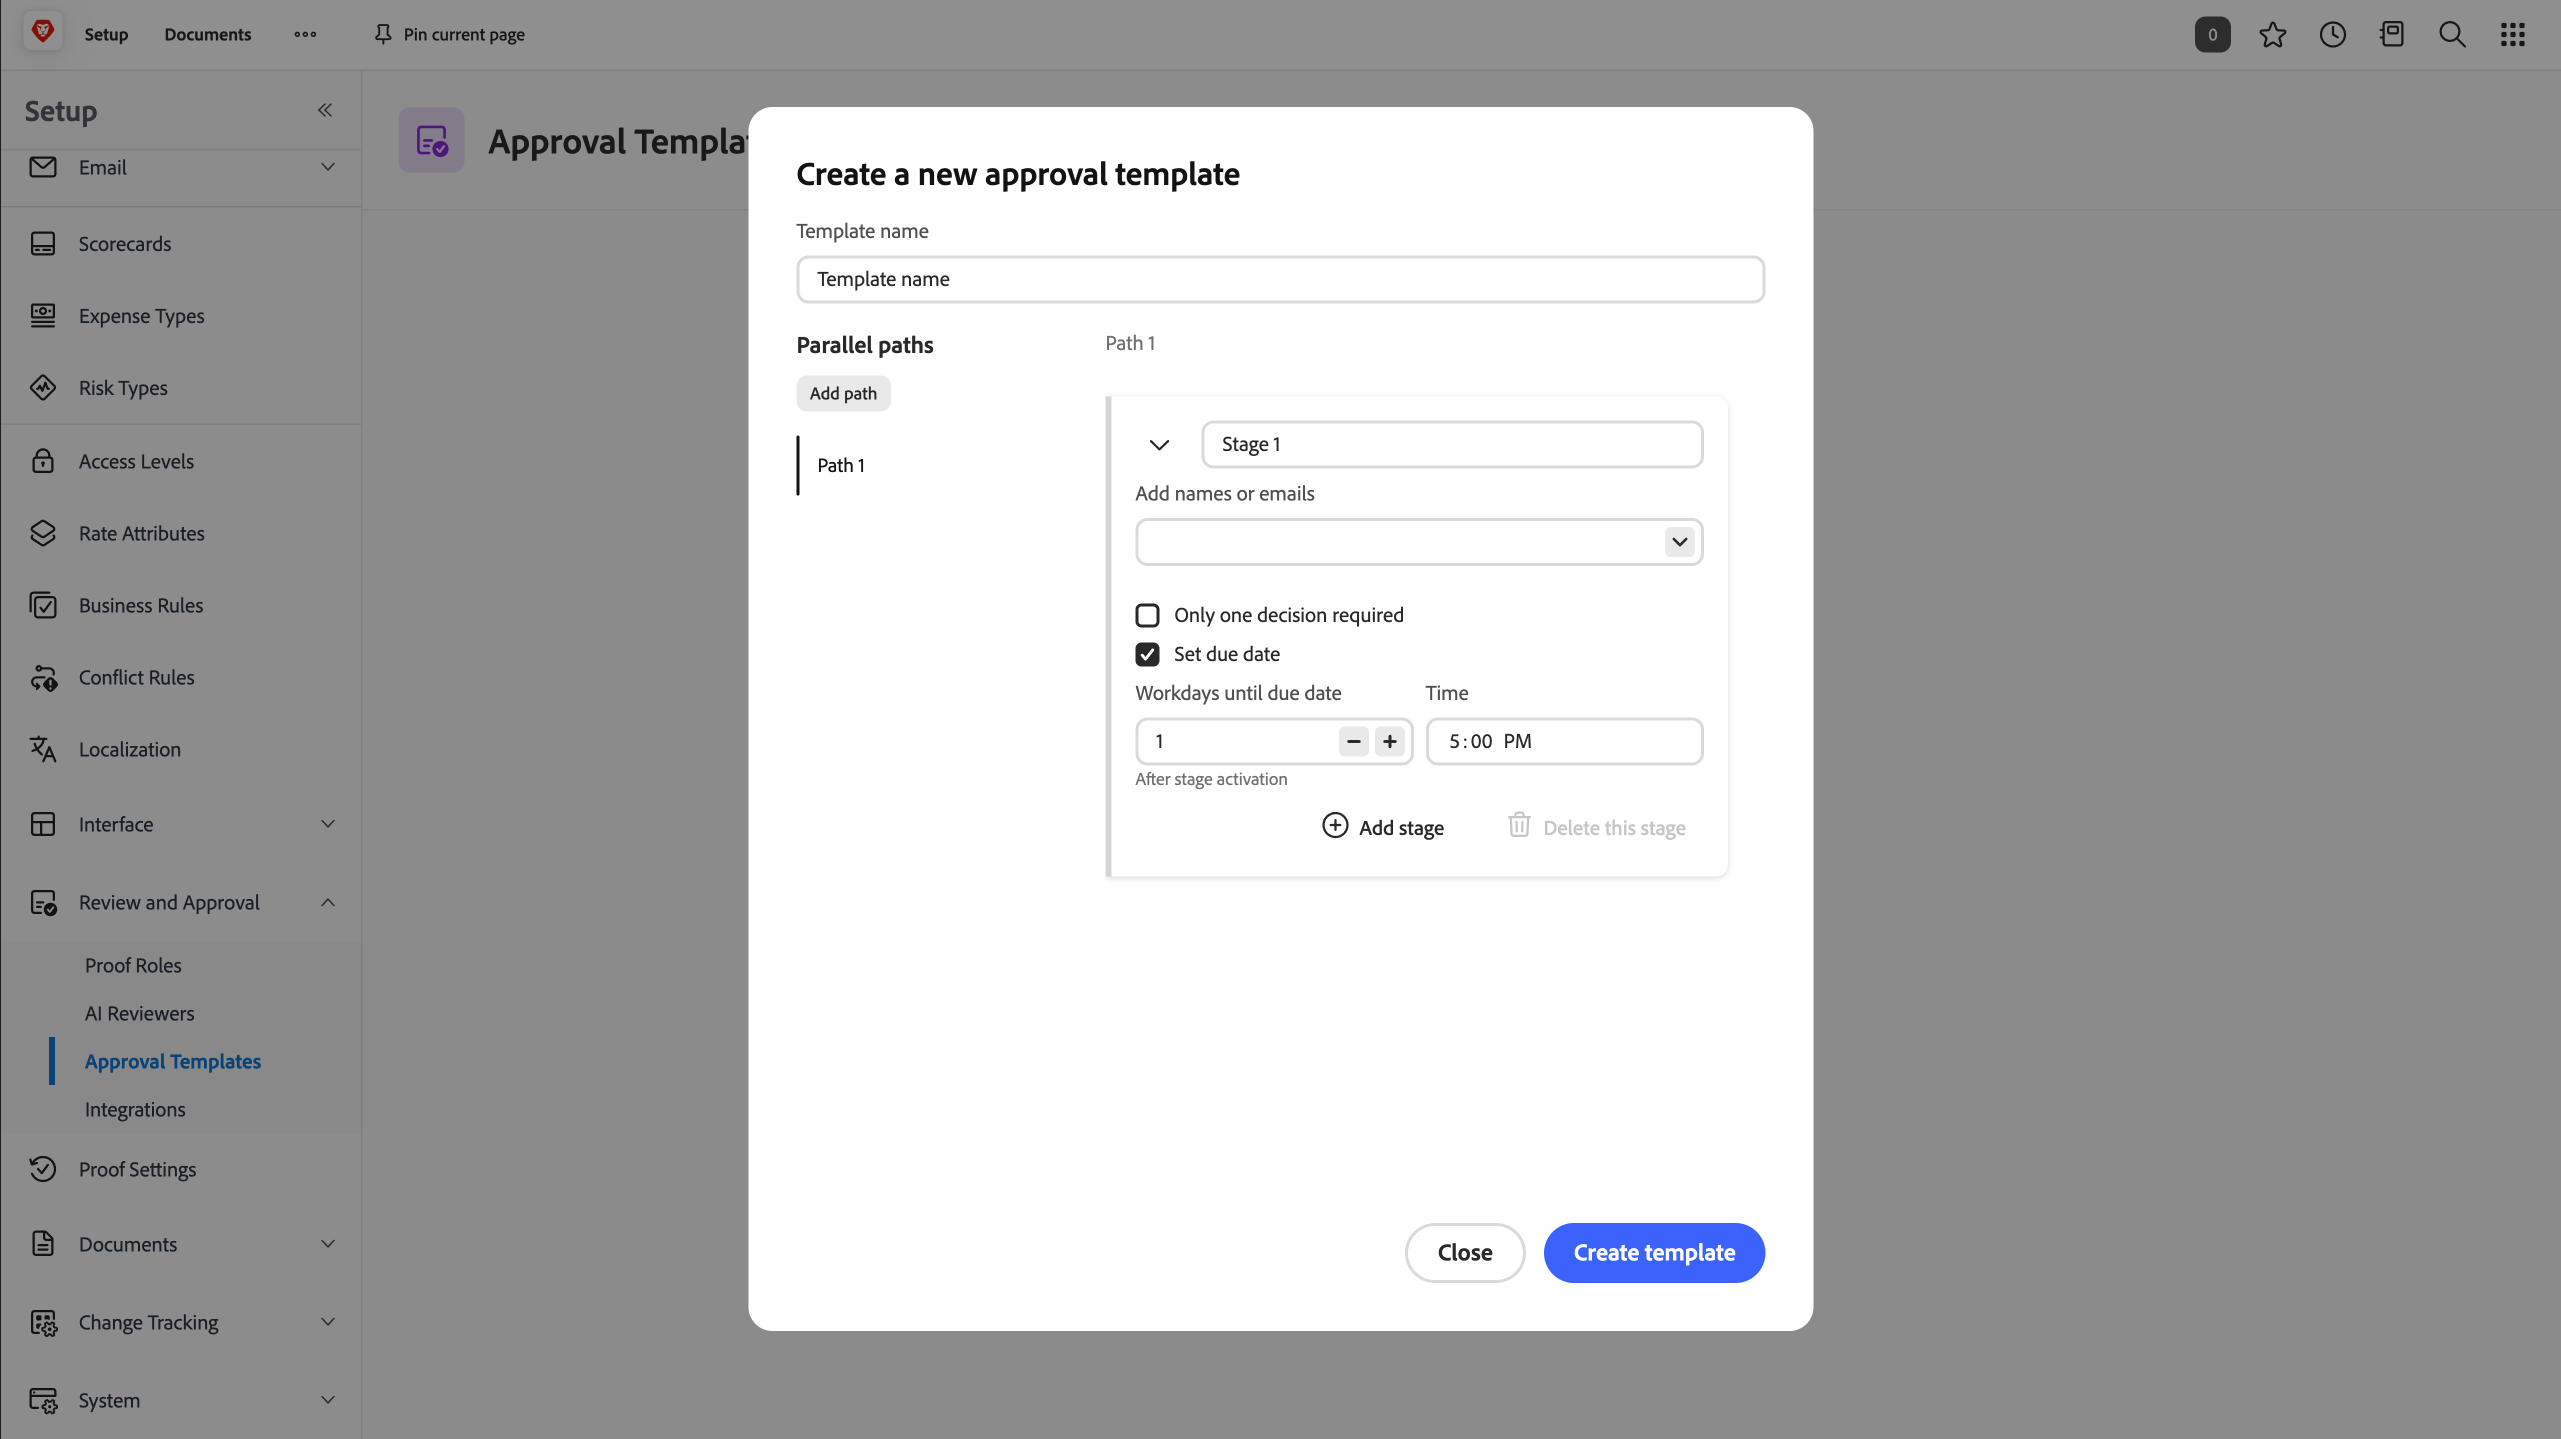Viewport: 2561px width, 1439px height.
Task: Click the Interface layout icon in sidebar
Action: pyautogui.click(x=43, y=824)
